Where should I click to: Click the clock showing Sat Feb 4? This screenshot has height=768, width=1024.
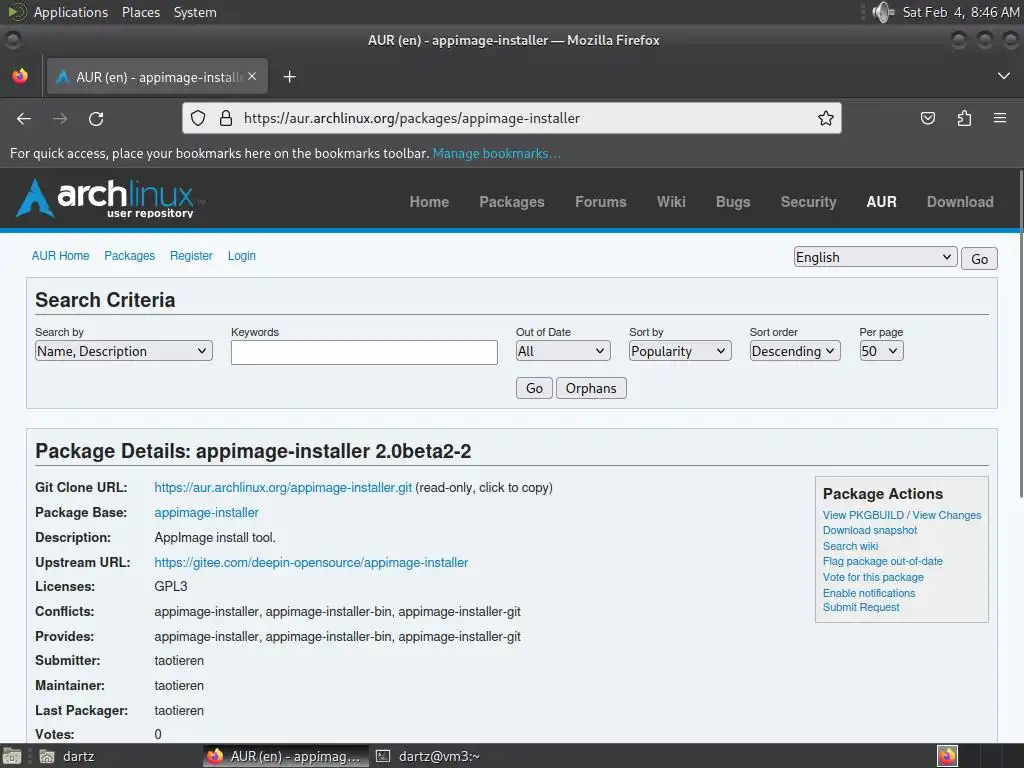[x=960, y=12]
